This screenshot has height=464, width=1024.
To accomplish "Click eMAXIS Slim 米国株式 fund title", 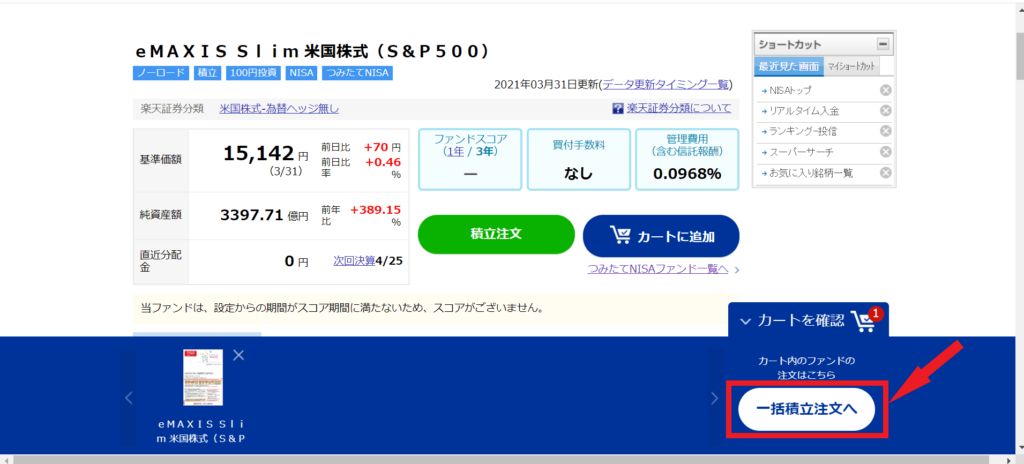I will 312,51.
